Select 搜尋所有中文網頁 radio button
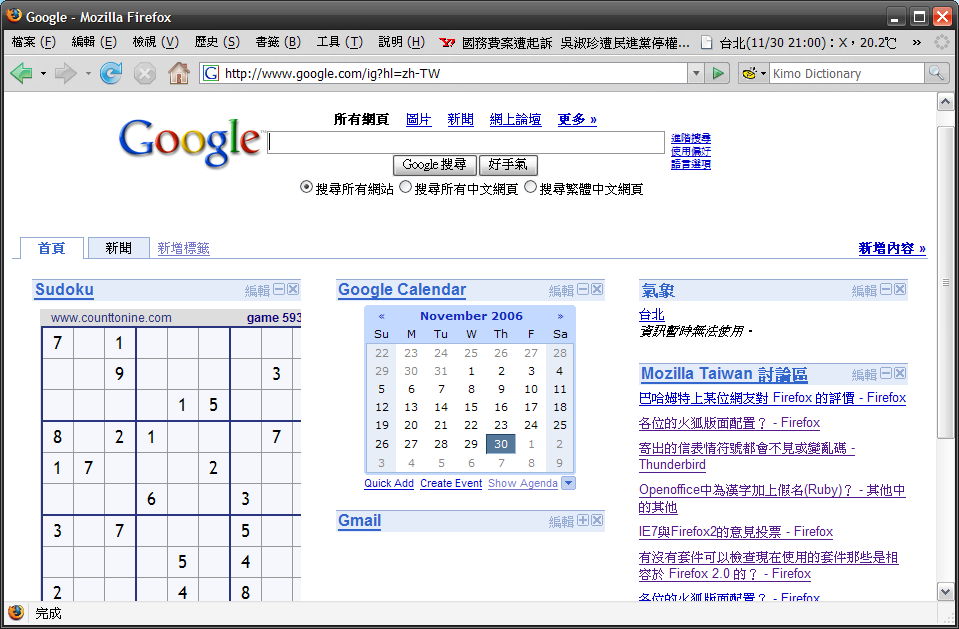The image size is (959, 629). (x=406, y=187)
